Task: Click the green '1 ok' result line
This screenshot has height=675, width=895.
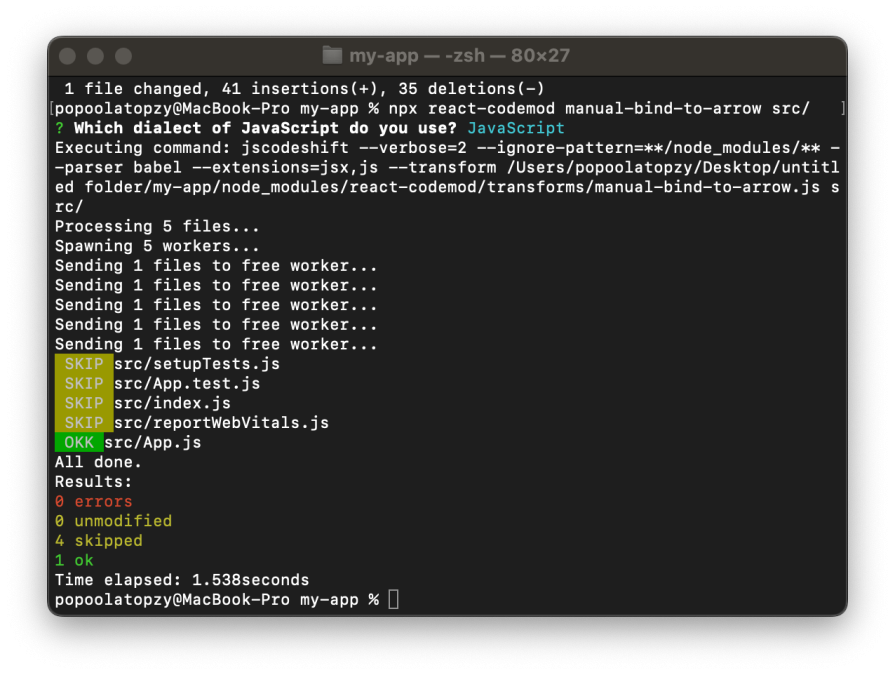Action: coord(74,560)
